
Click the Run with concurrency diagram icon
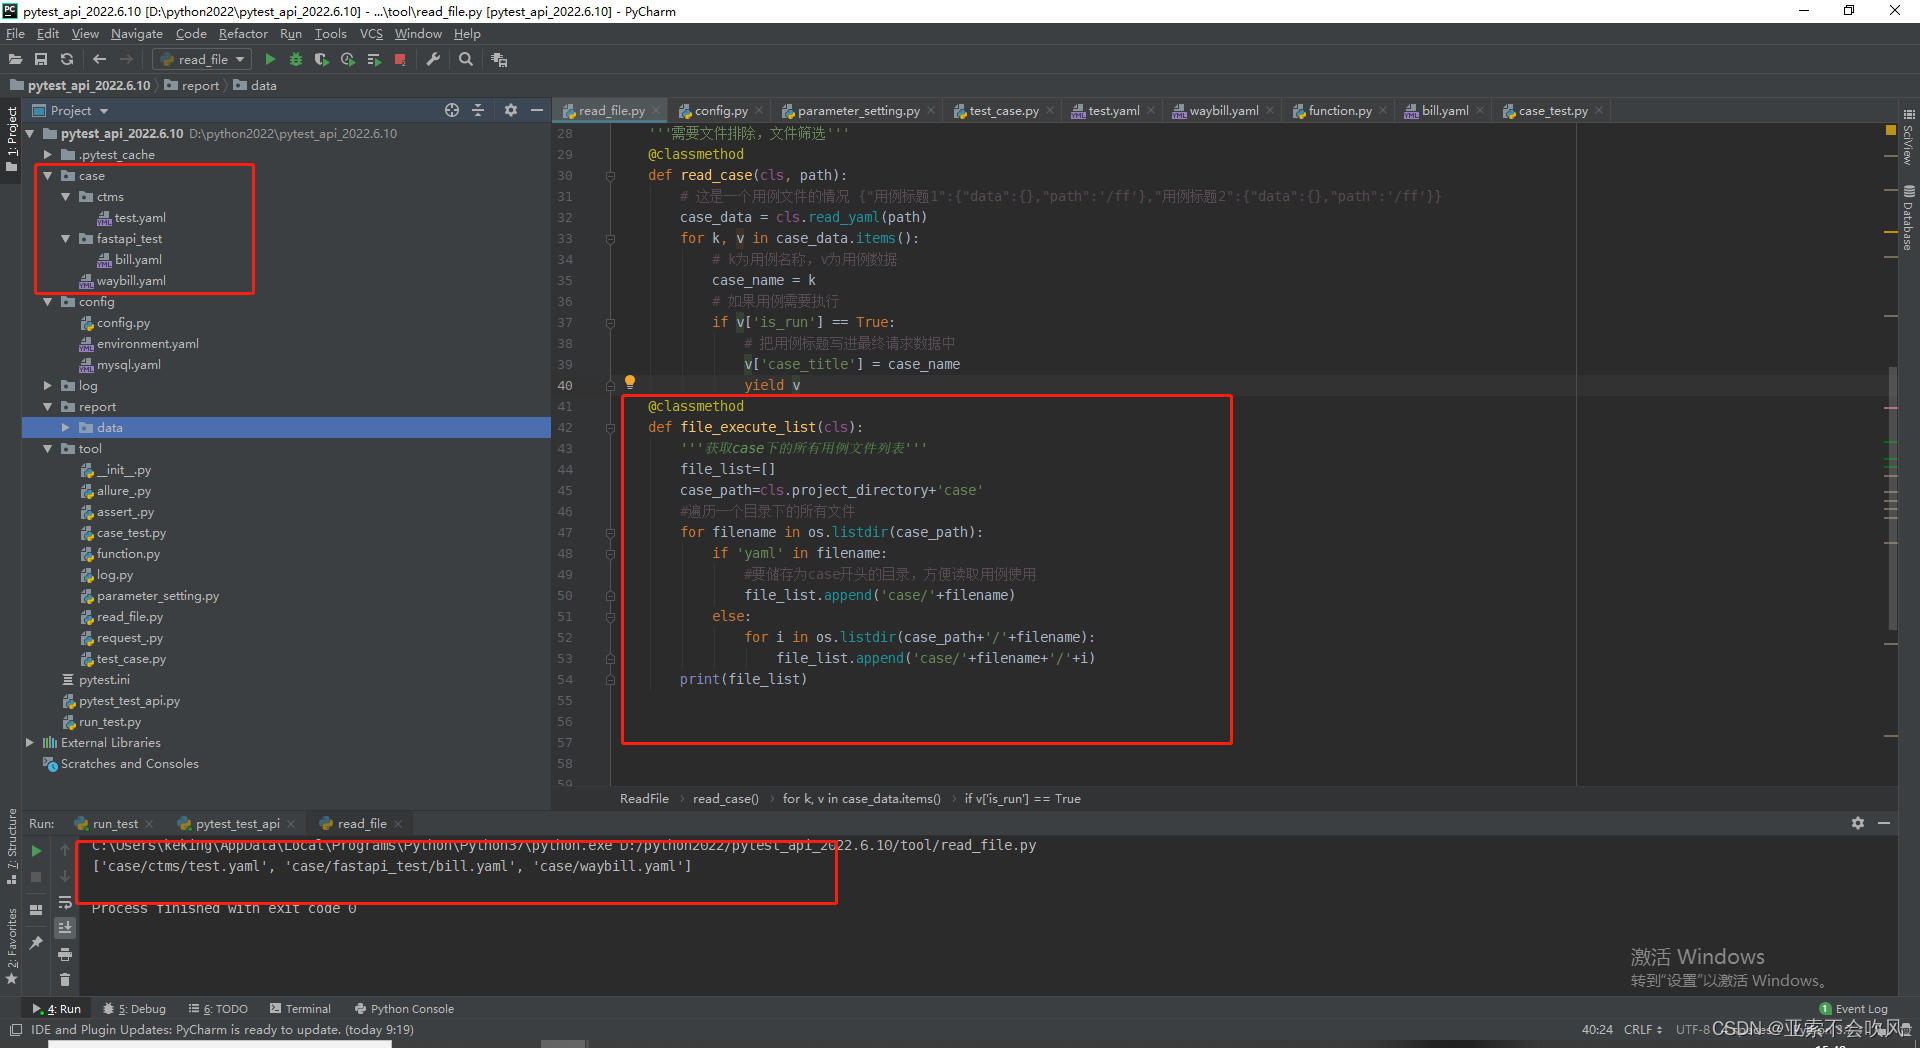374,60
